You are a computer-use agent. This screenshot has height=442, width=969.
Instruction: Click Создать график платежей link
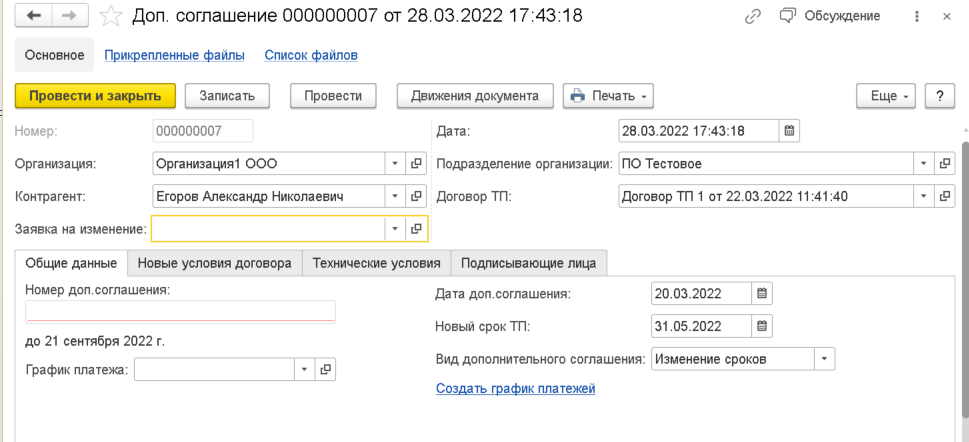515,388
